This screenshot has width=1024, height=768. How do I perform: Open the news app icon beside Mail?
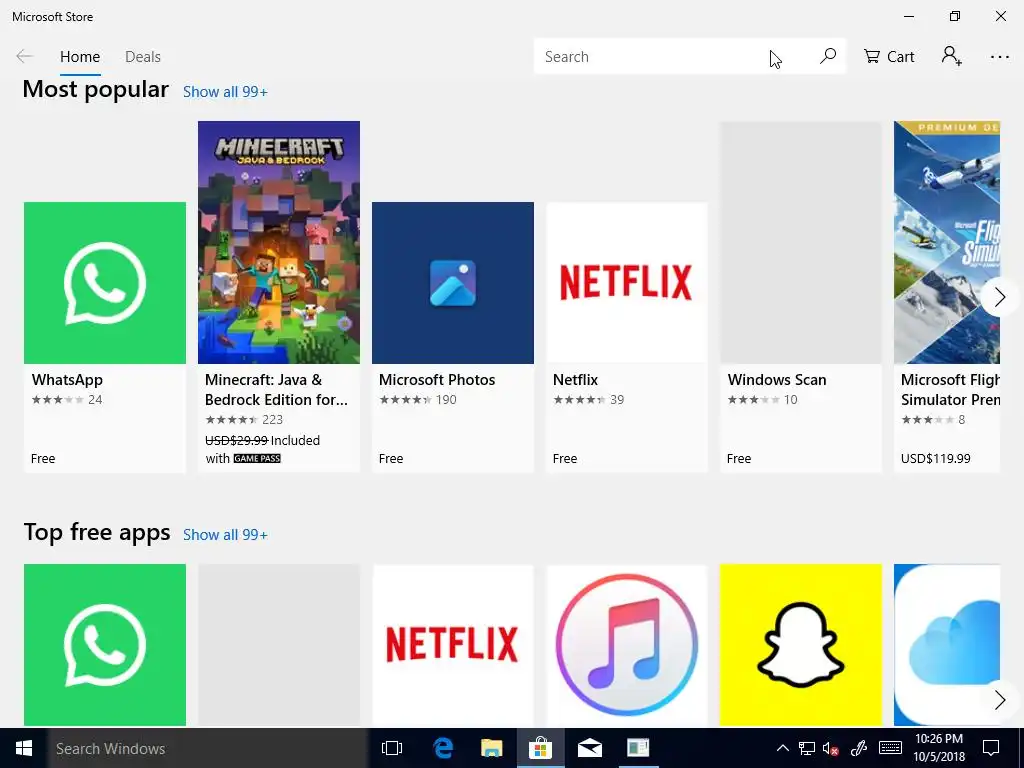(x=637, y=748)
